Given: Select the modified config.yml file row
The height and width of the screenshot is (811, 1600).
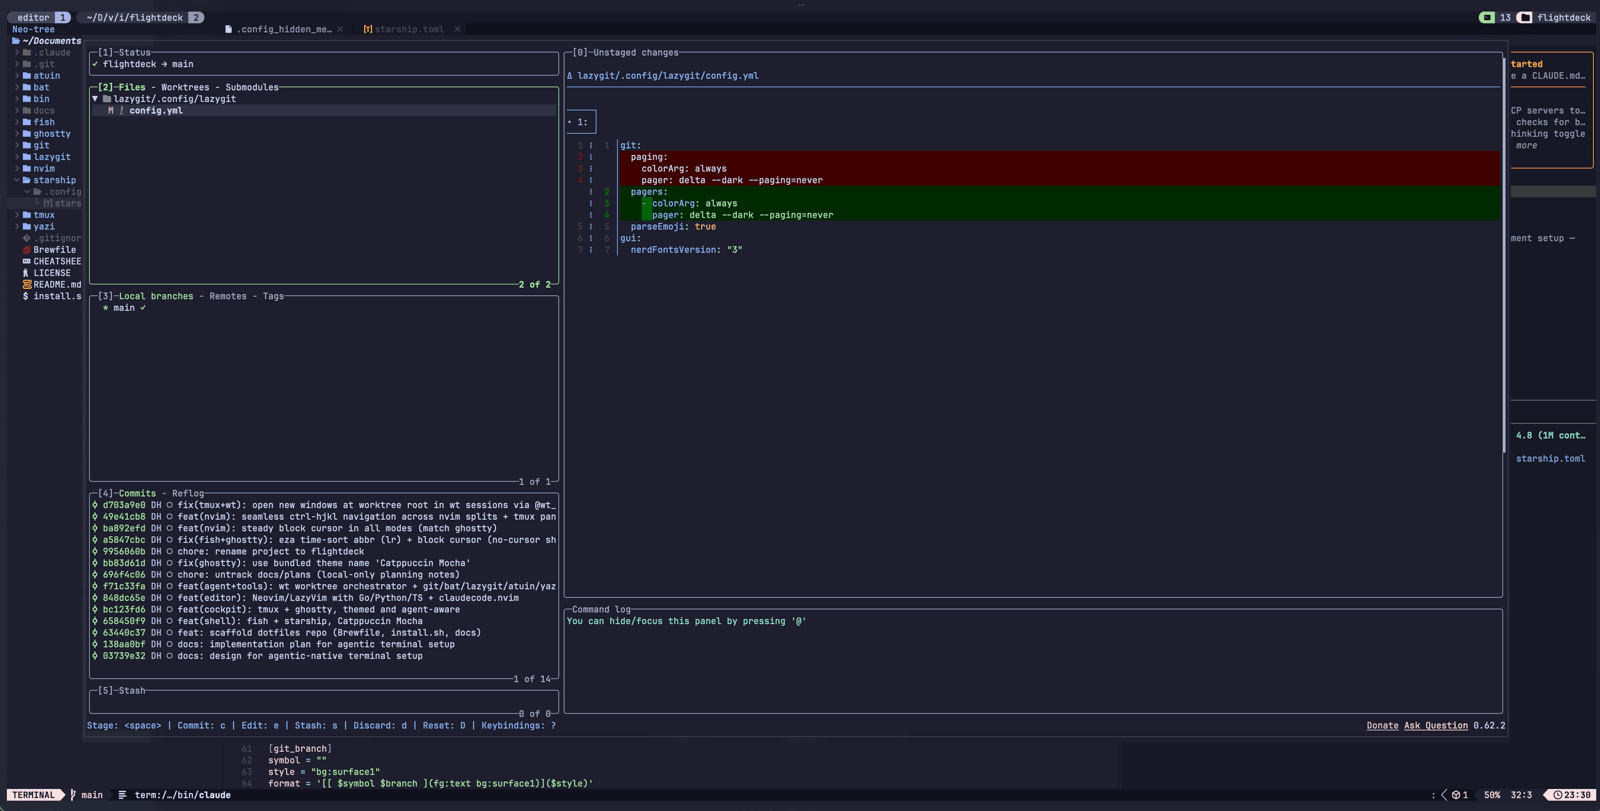Looking at the screenshot, I should point(324,111).
